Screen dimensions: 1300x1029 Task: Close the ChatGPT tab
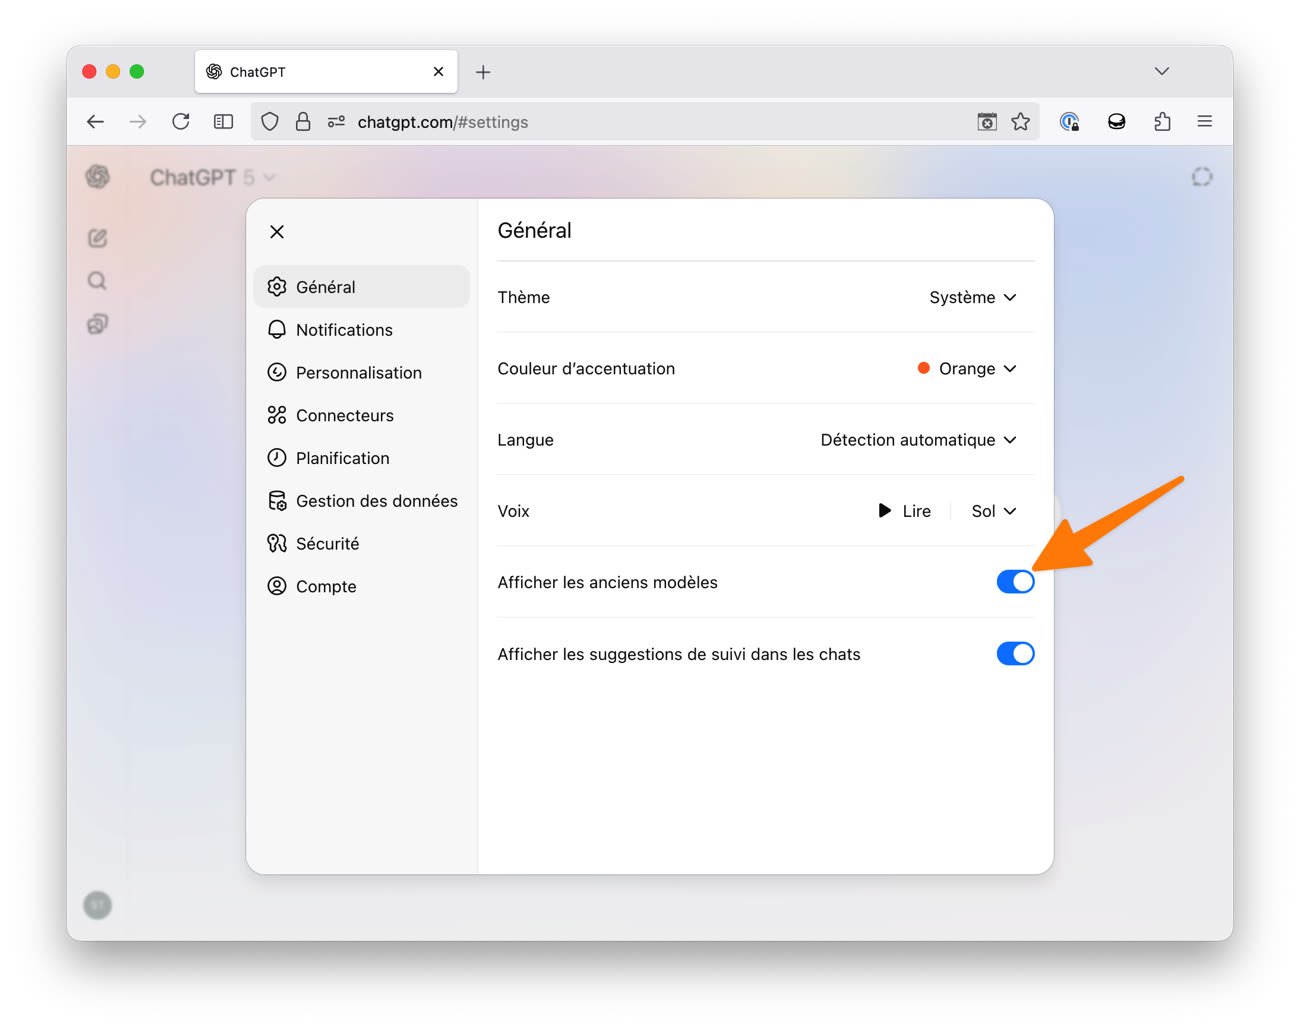[438, 72]
